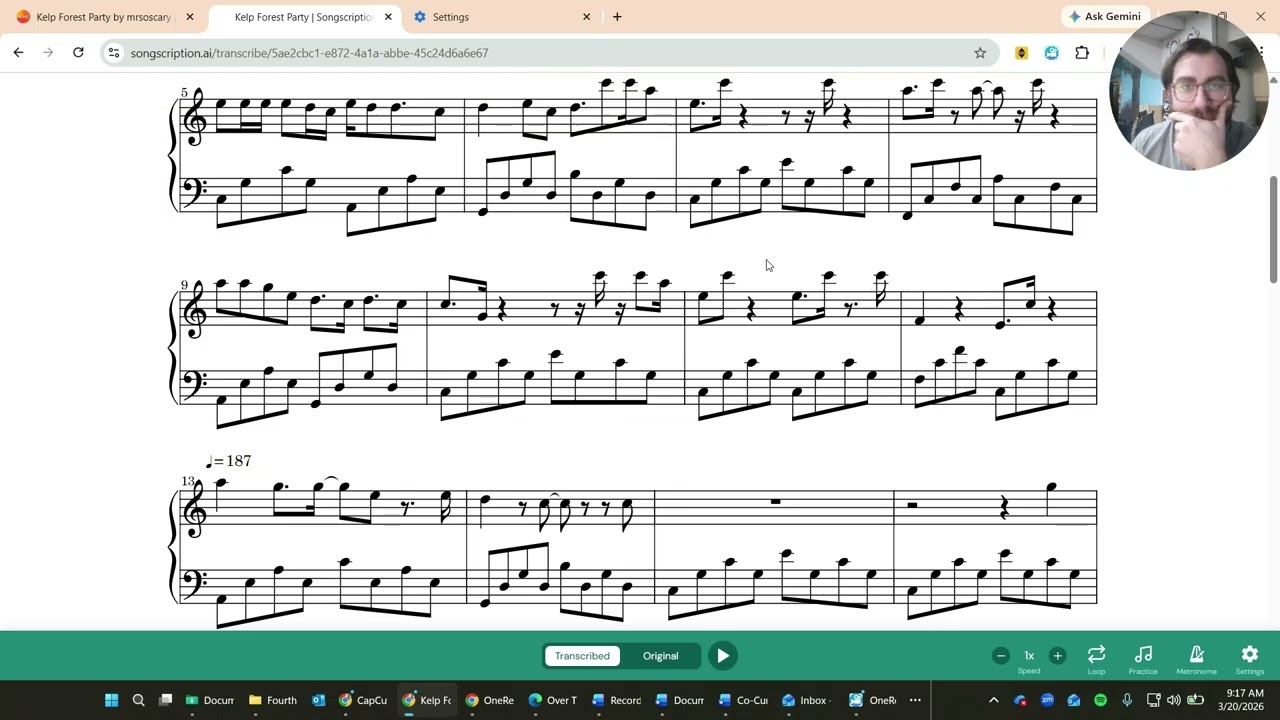Switch to the CapCut Chrome window
This screenshot has width=1280, height=720.
[x=363, y=700]
